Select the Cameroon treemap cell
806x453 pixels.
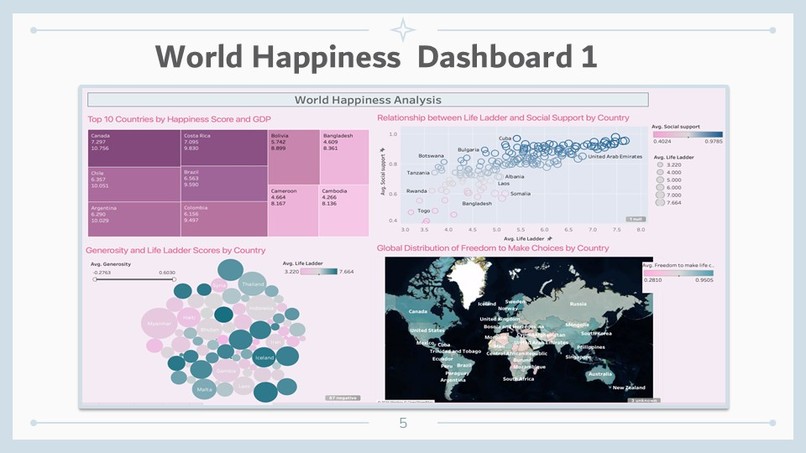click(x=293, y=211)
